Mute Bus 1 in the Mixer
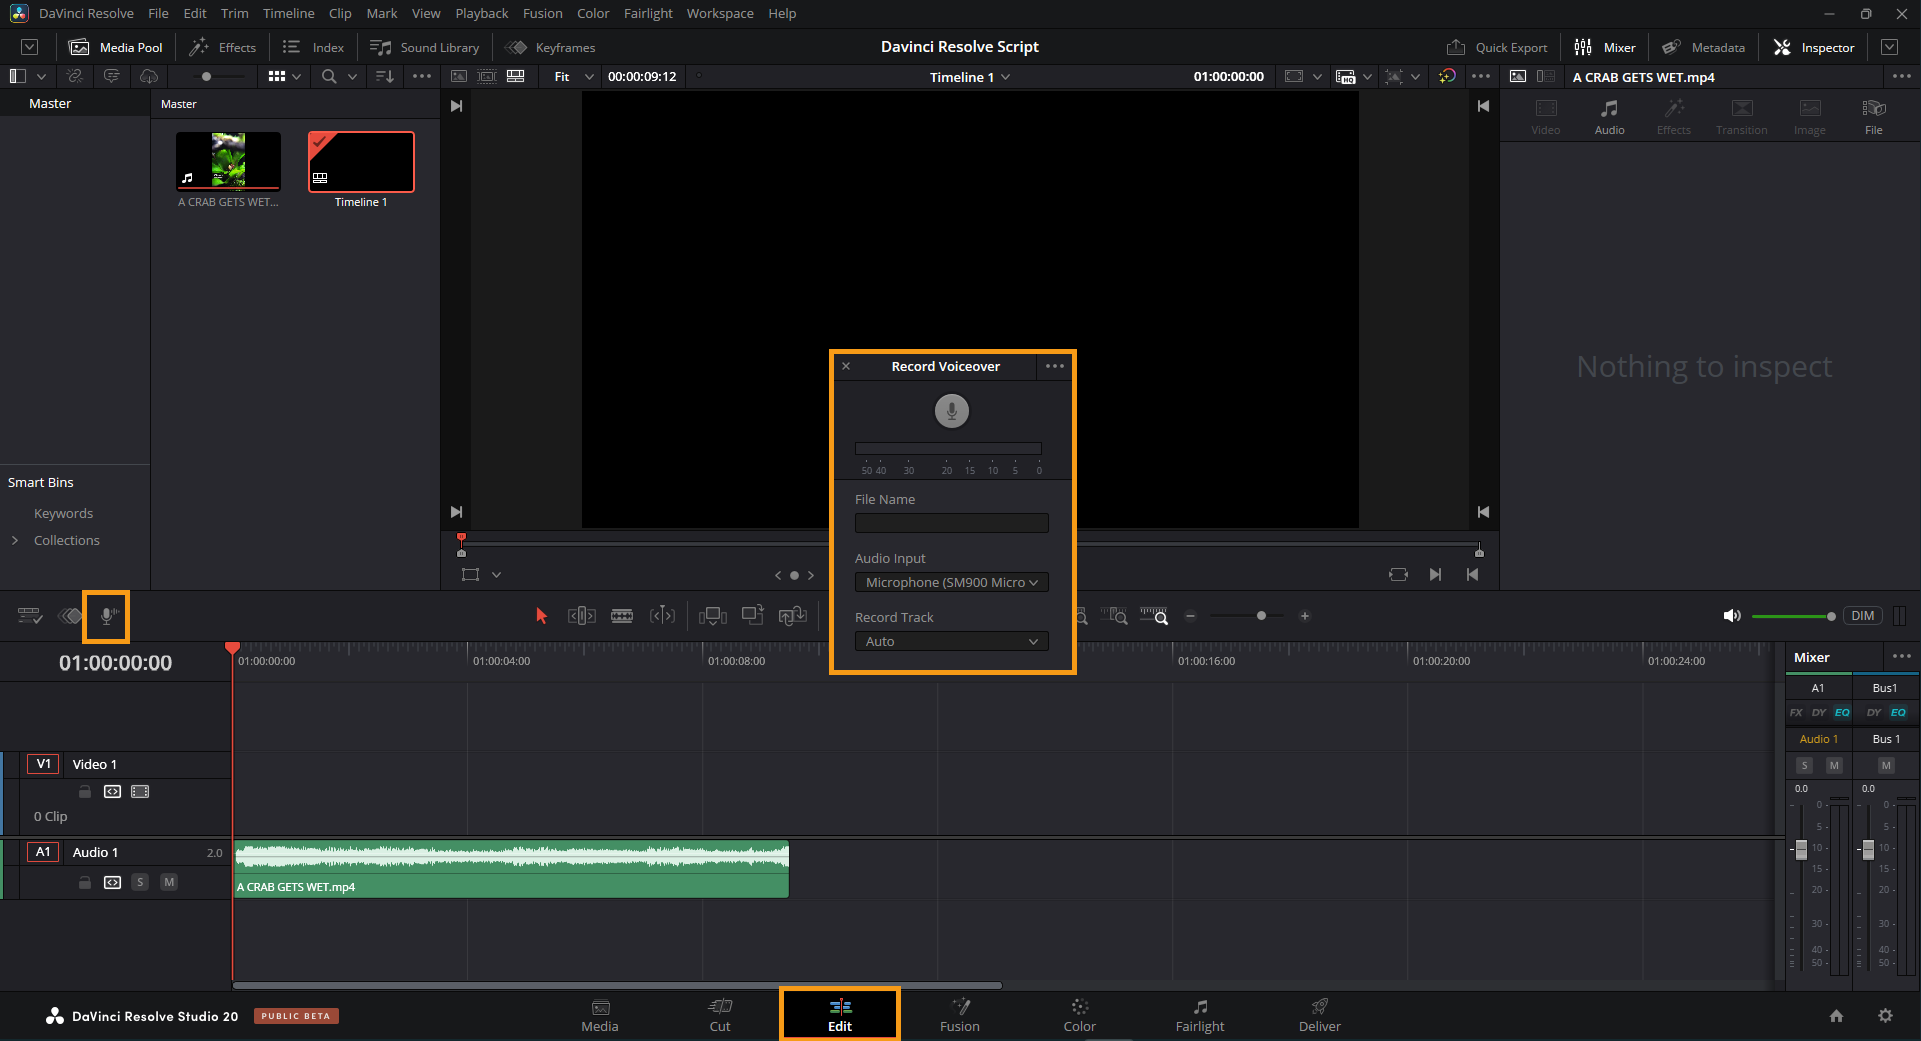1921x1041 pixels. [x=1885, y=765]
